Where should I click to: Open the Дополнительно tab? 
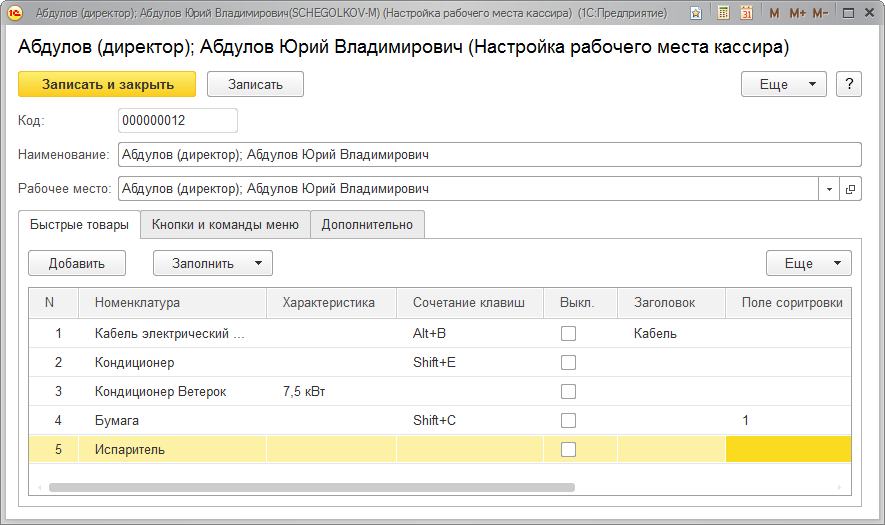tap(367, 225)
